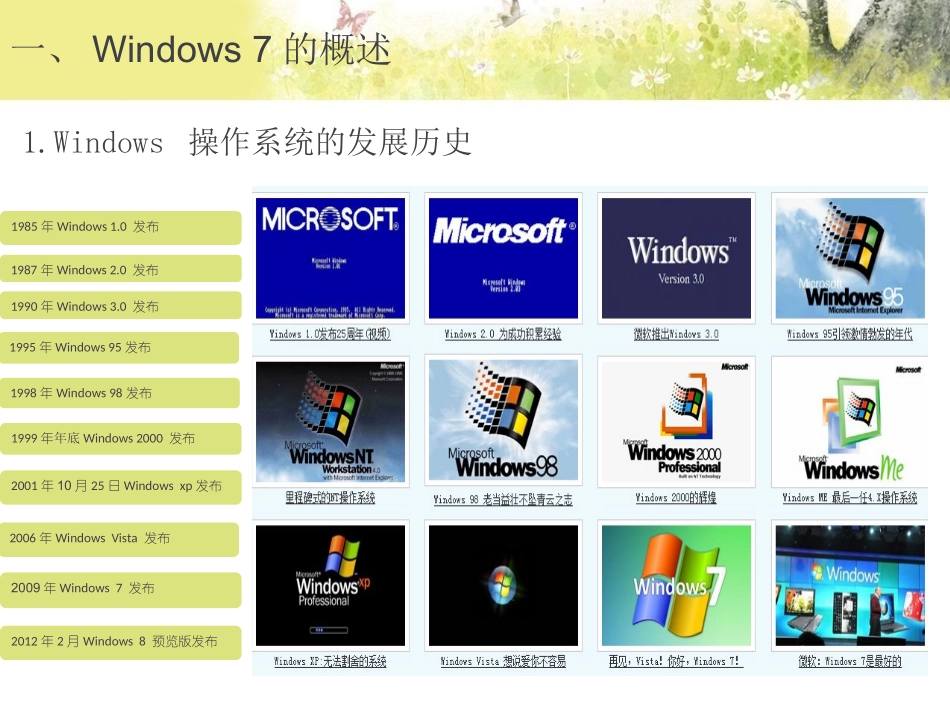Open the Windows Vista orb thumbnail

[x=503, y=585]
